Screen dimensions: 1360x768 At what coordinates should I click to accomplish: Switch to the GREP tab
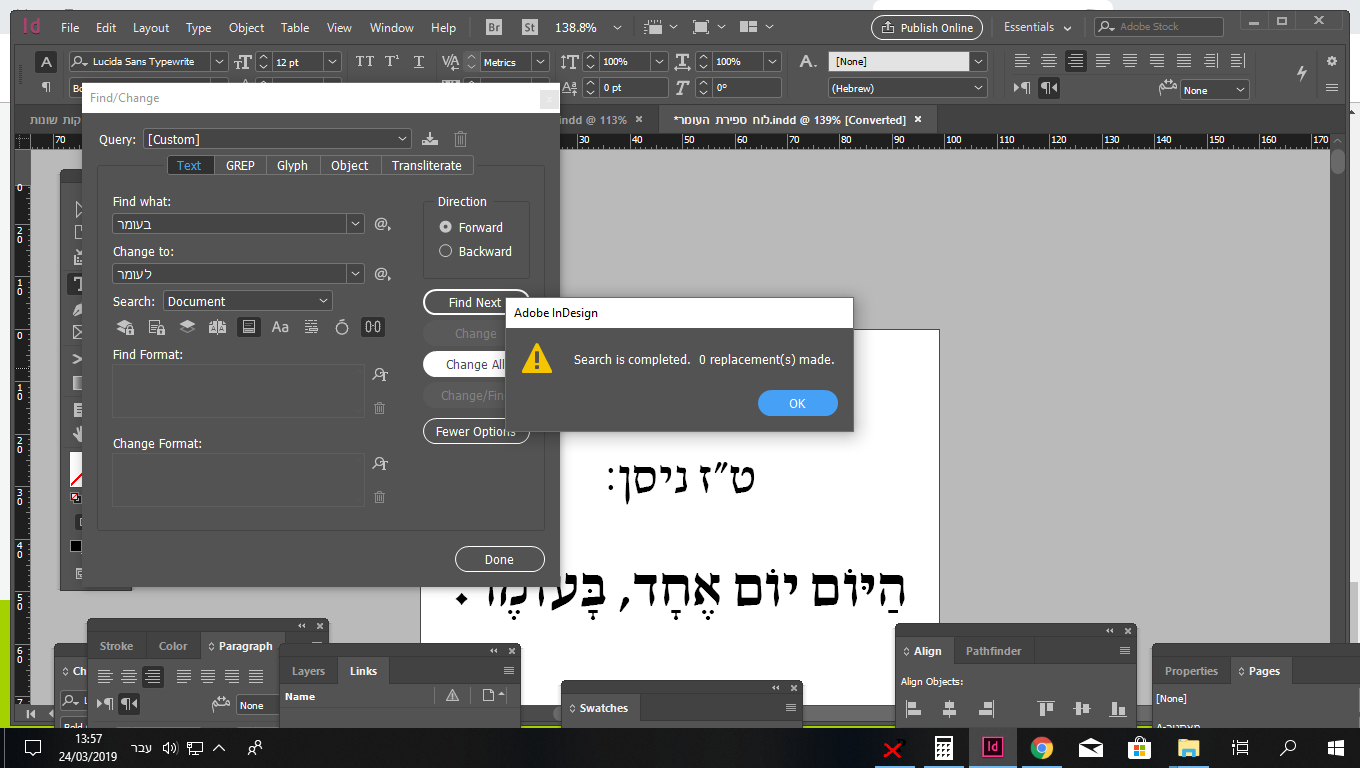point(240,165)
